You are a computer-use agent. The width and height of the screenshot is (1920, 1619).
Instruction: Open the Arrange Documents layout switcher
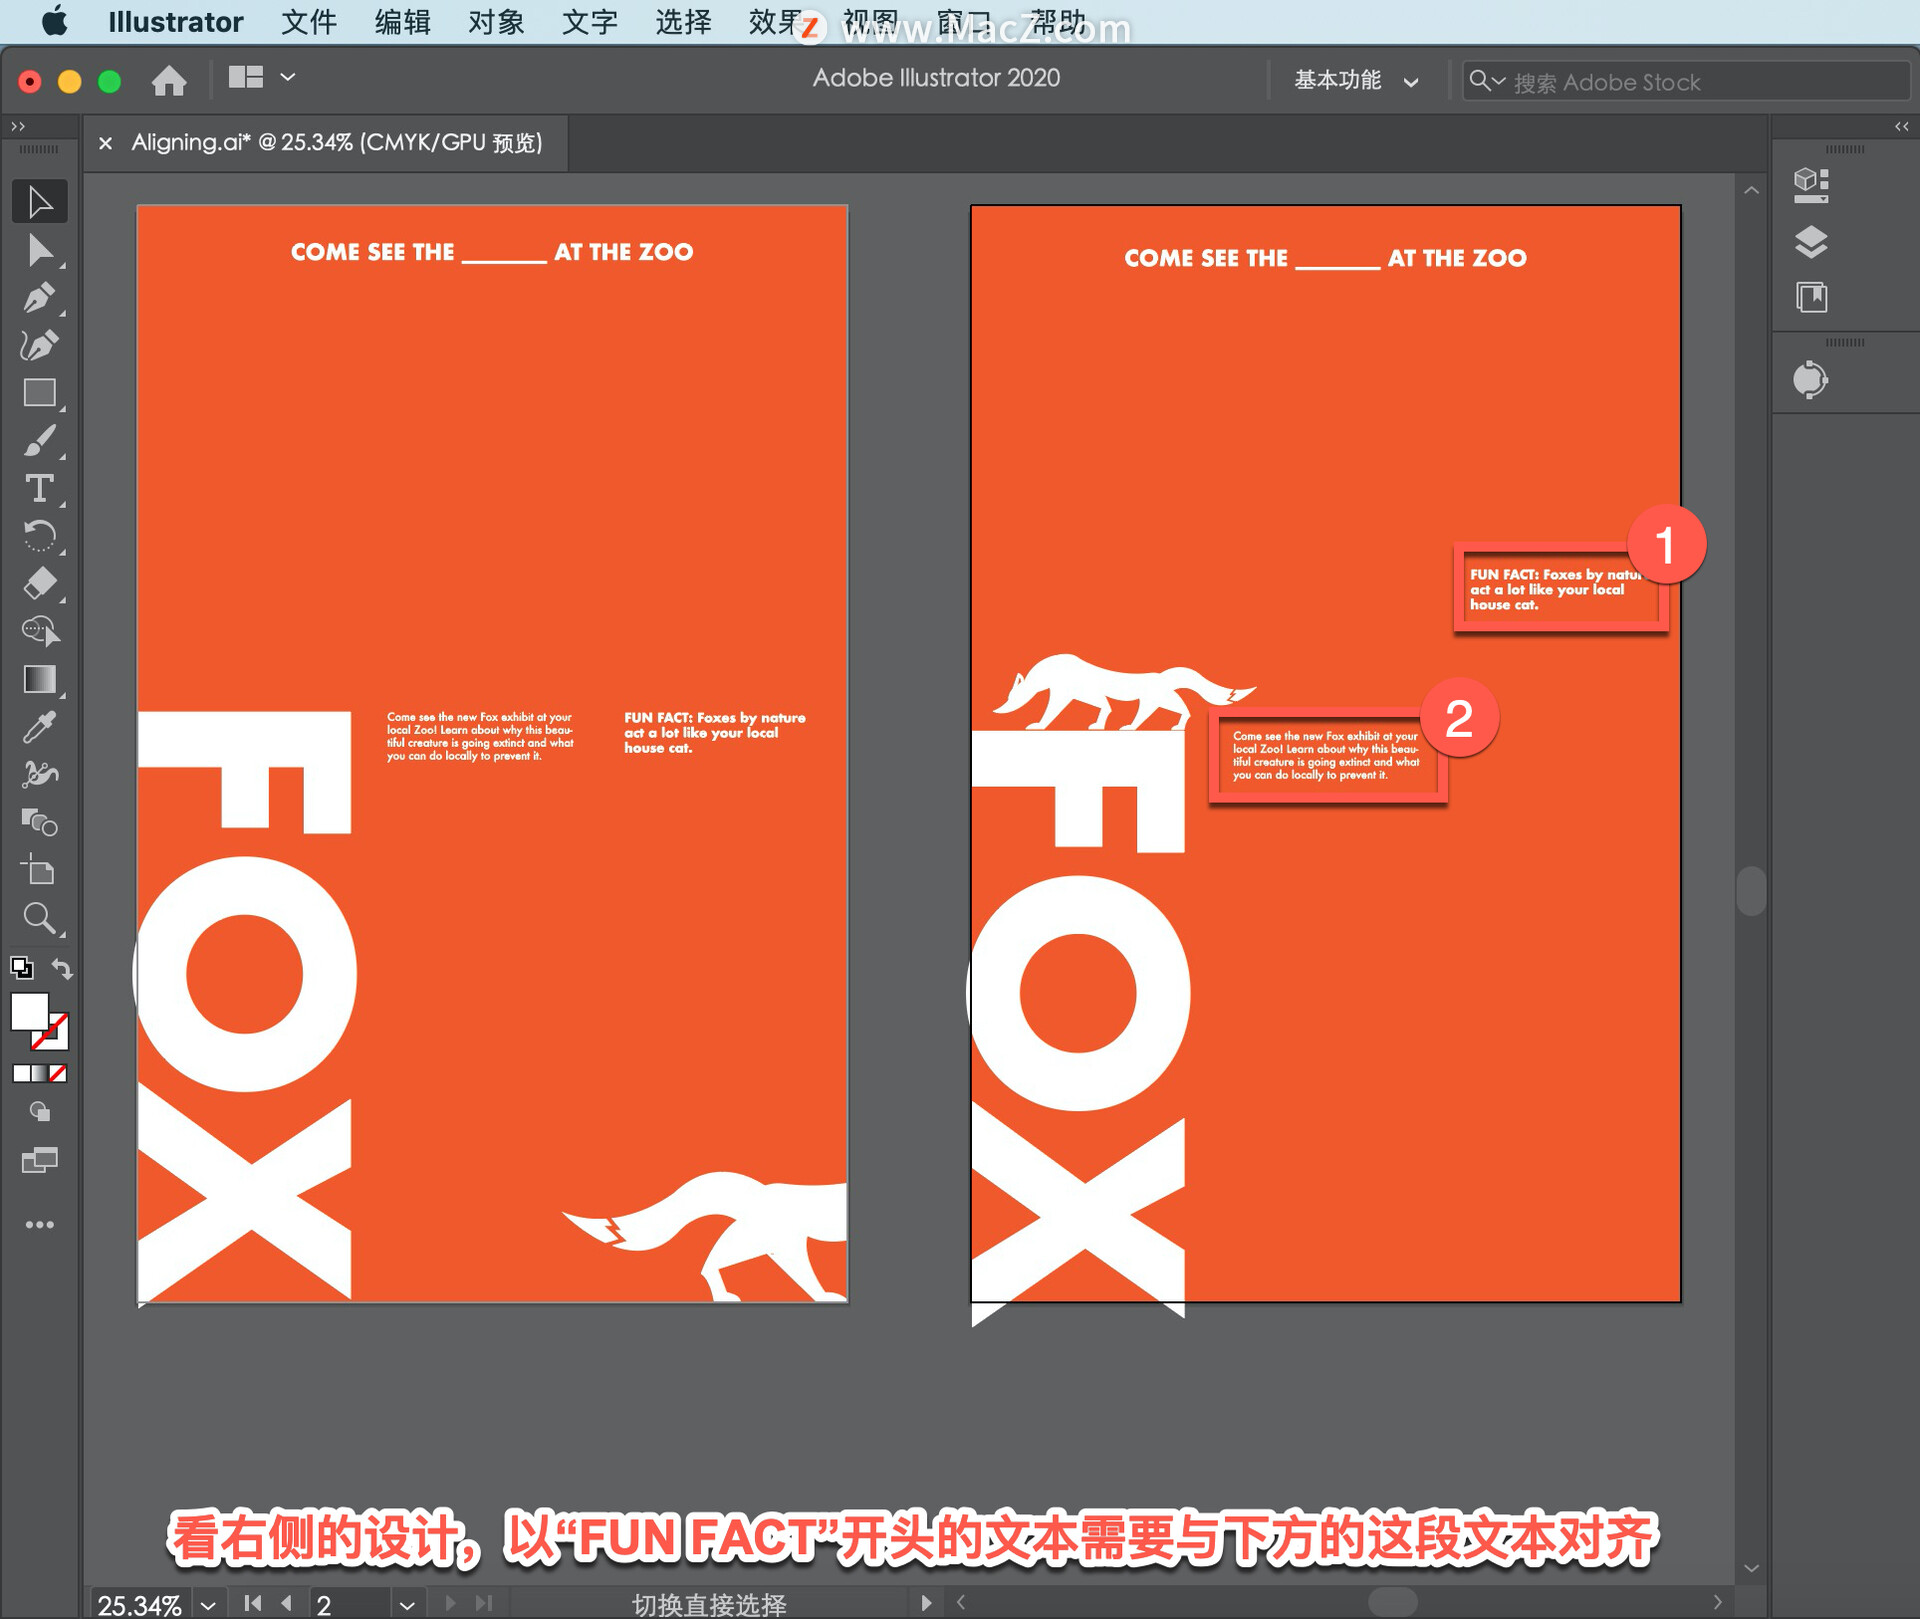246,78
